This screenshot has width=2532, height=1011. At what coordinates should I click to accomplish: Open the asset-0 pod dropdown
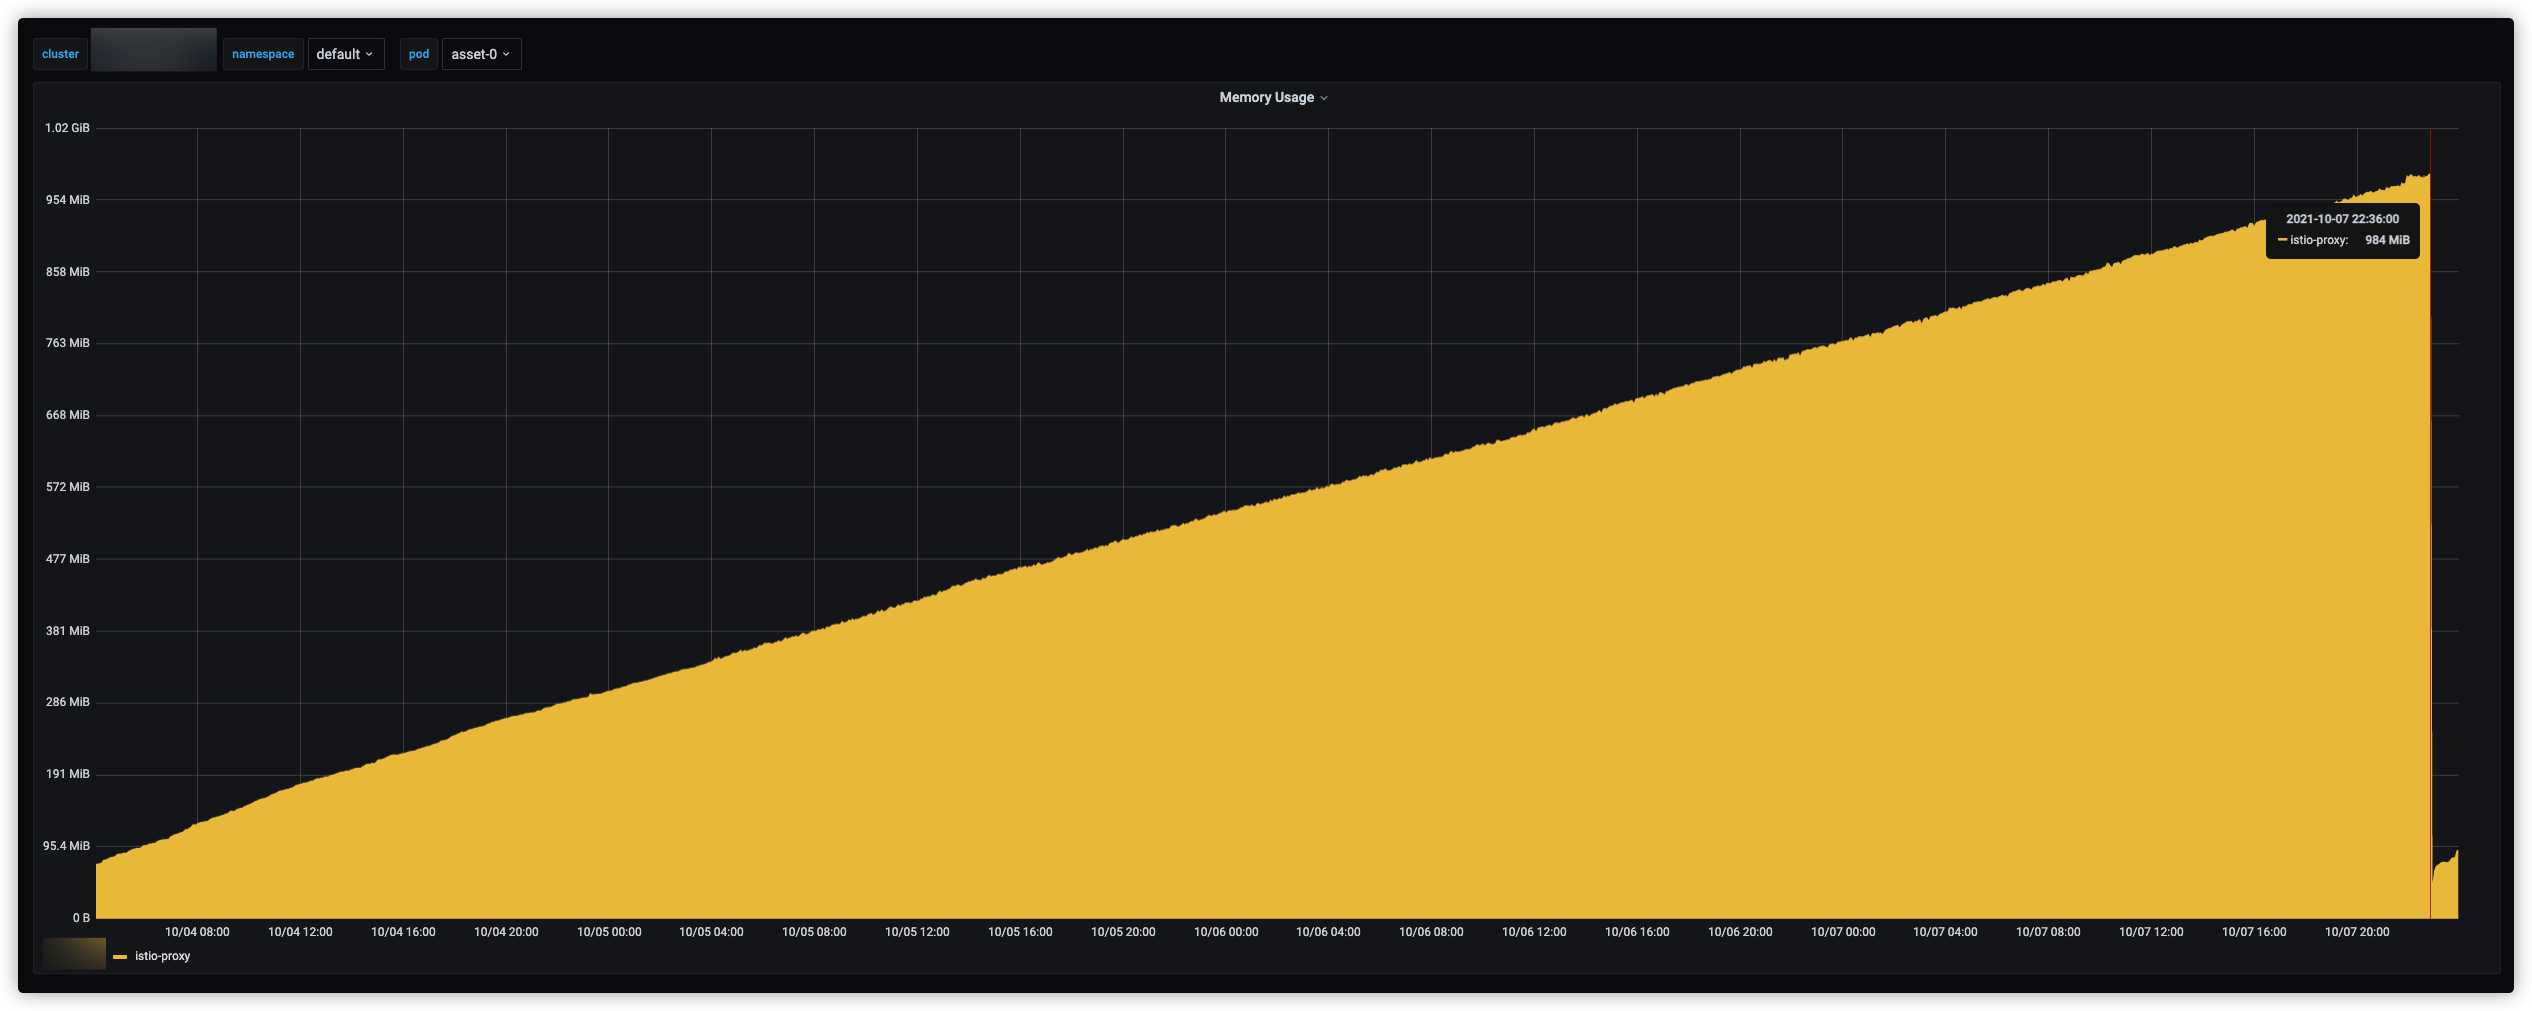[480, 54]
